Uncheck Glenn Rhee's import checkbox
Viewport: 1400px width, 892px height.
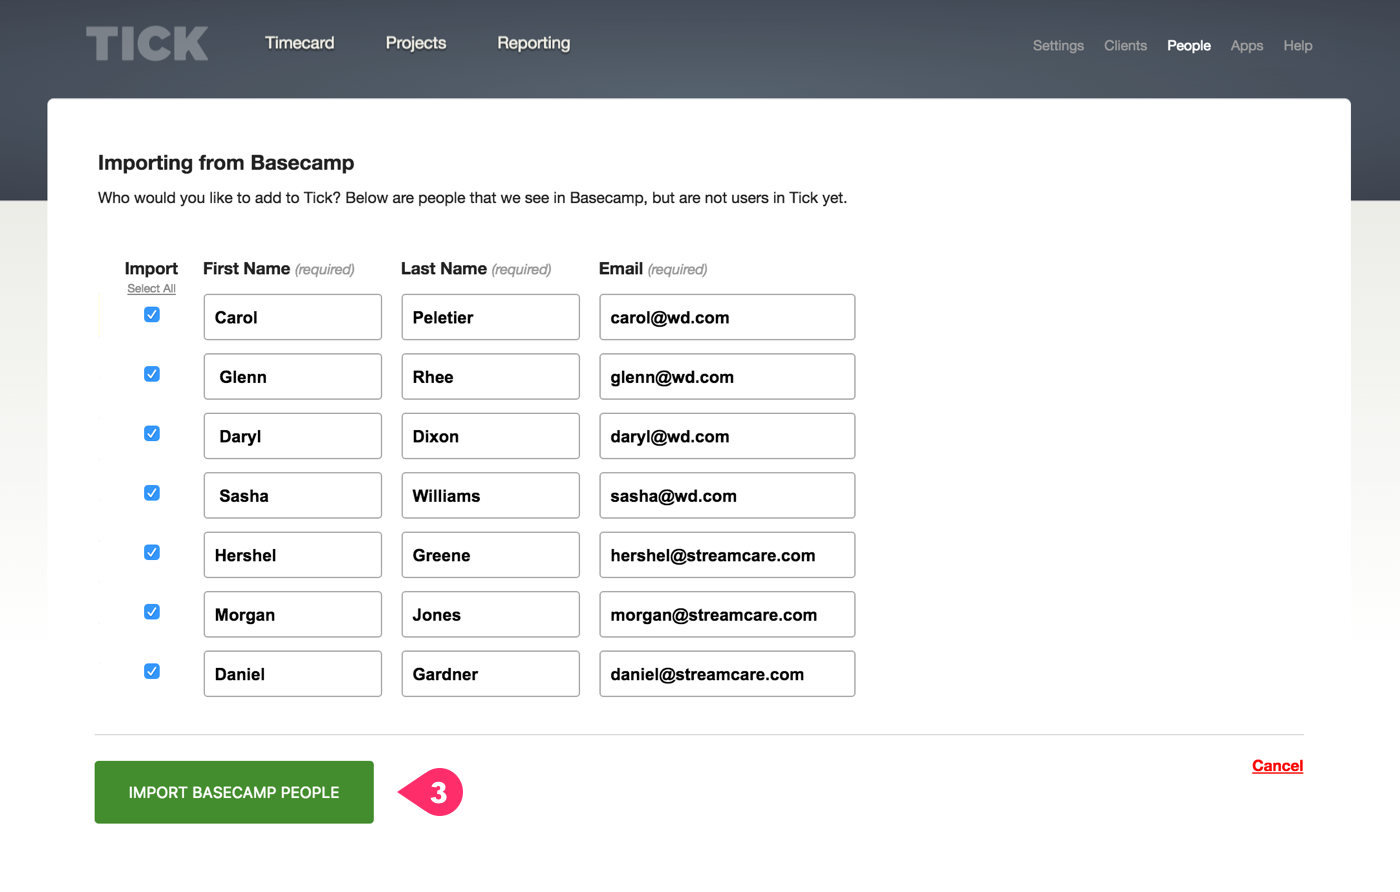coord(151,373)
